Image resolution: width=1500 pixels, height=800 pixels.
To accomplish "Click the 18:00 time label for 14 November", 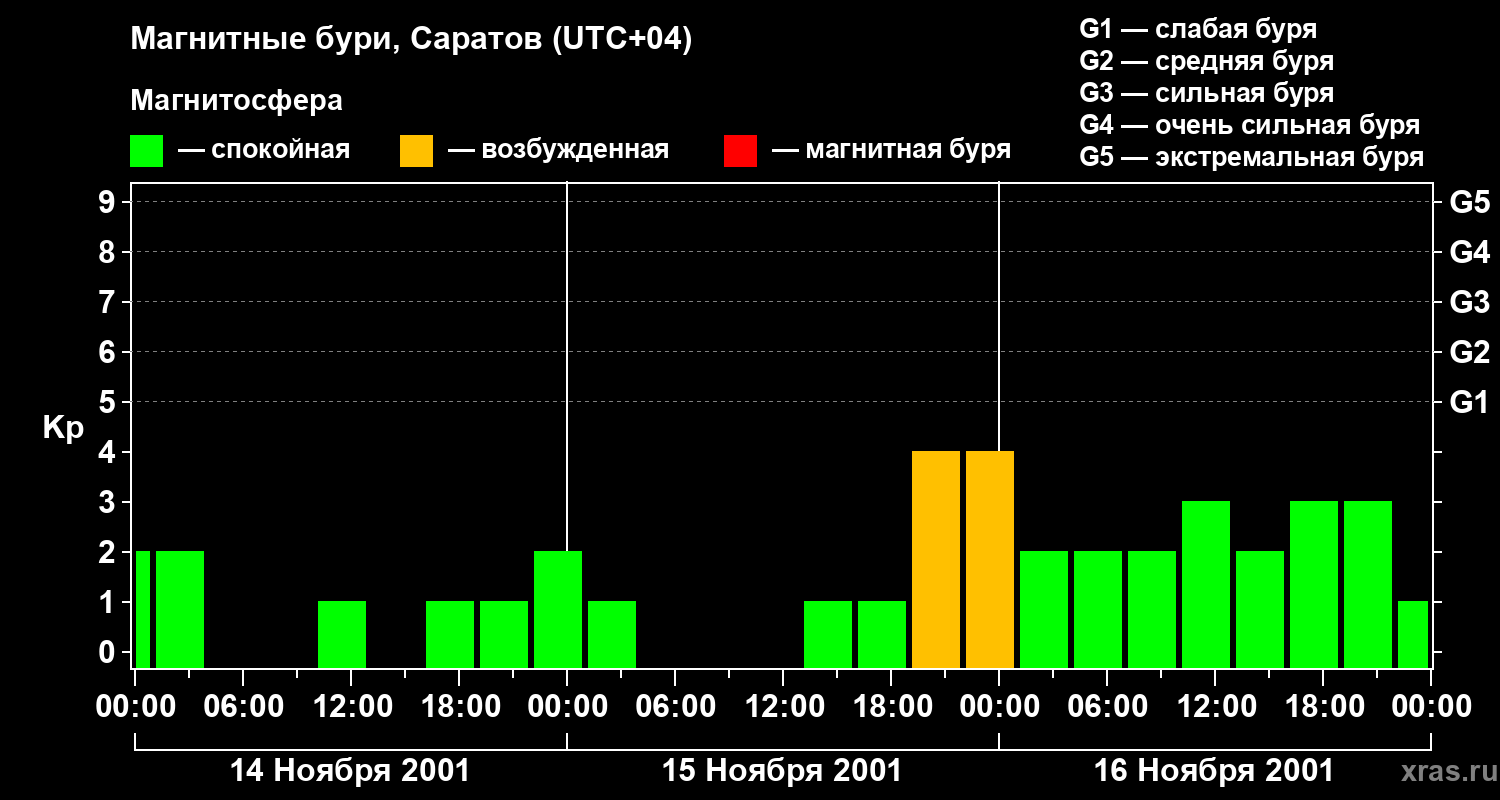I will 459,706.
